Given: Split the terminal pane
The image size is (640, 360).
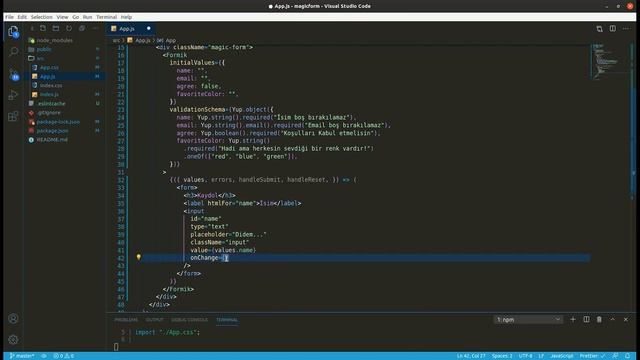Looking at the screenshot, I should 586,319.
